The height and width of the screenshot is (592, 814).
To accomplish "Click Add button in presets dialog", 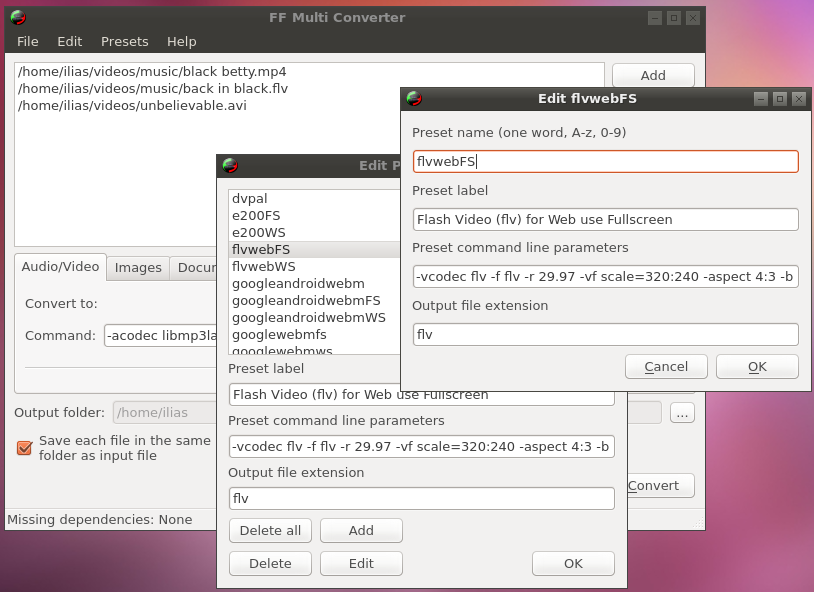I will coord(361,531).
